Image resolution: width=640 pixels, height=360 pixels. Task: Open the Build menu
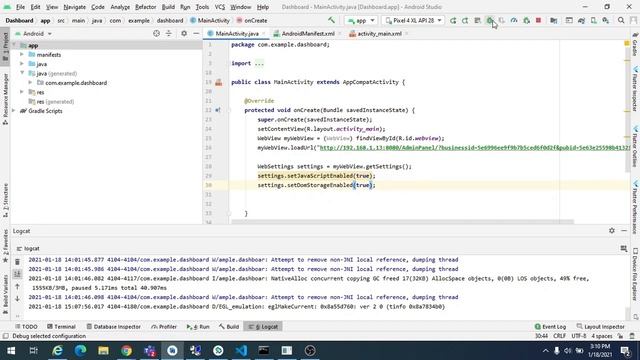click(x=168, y=7)
